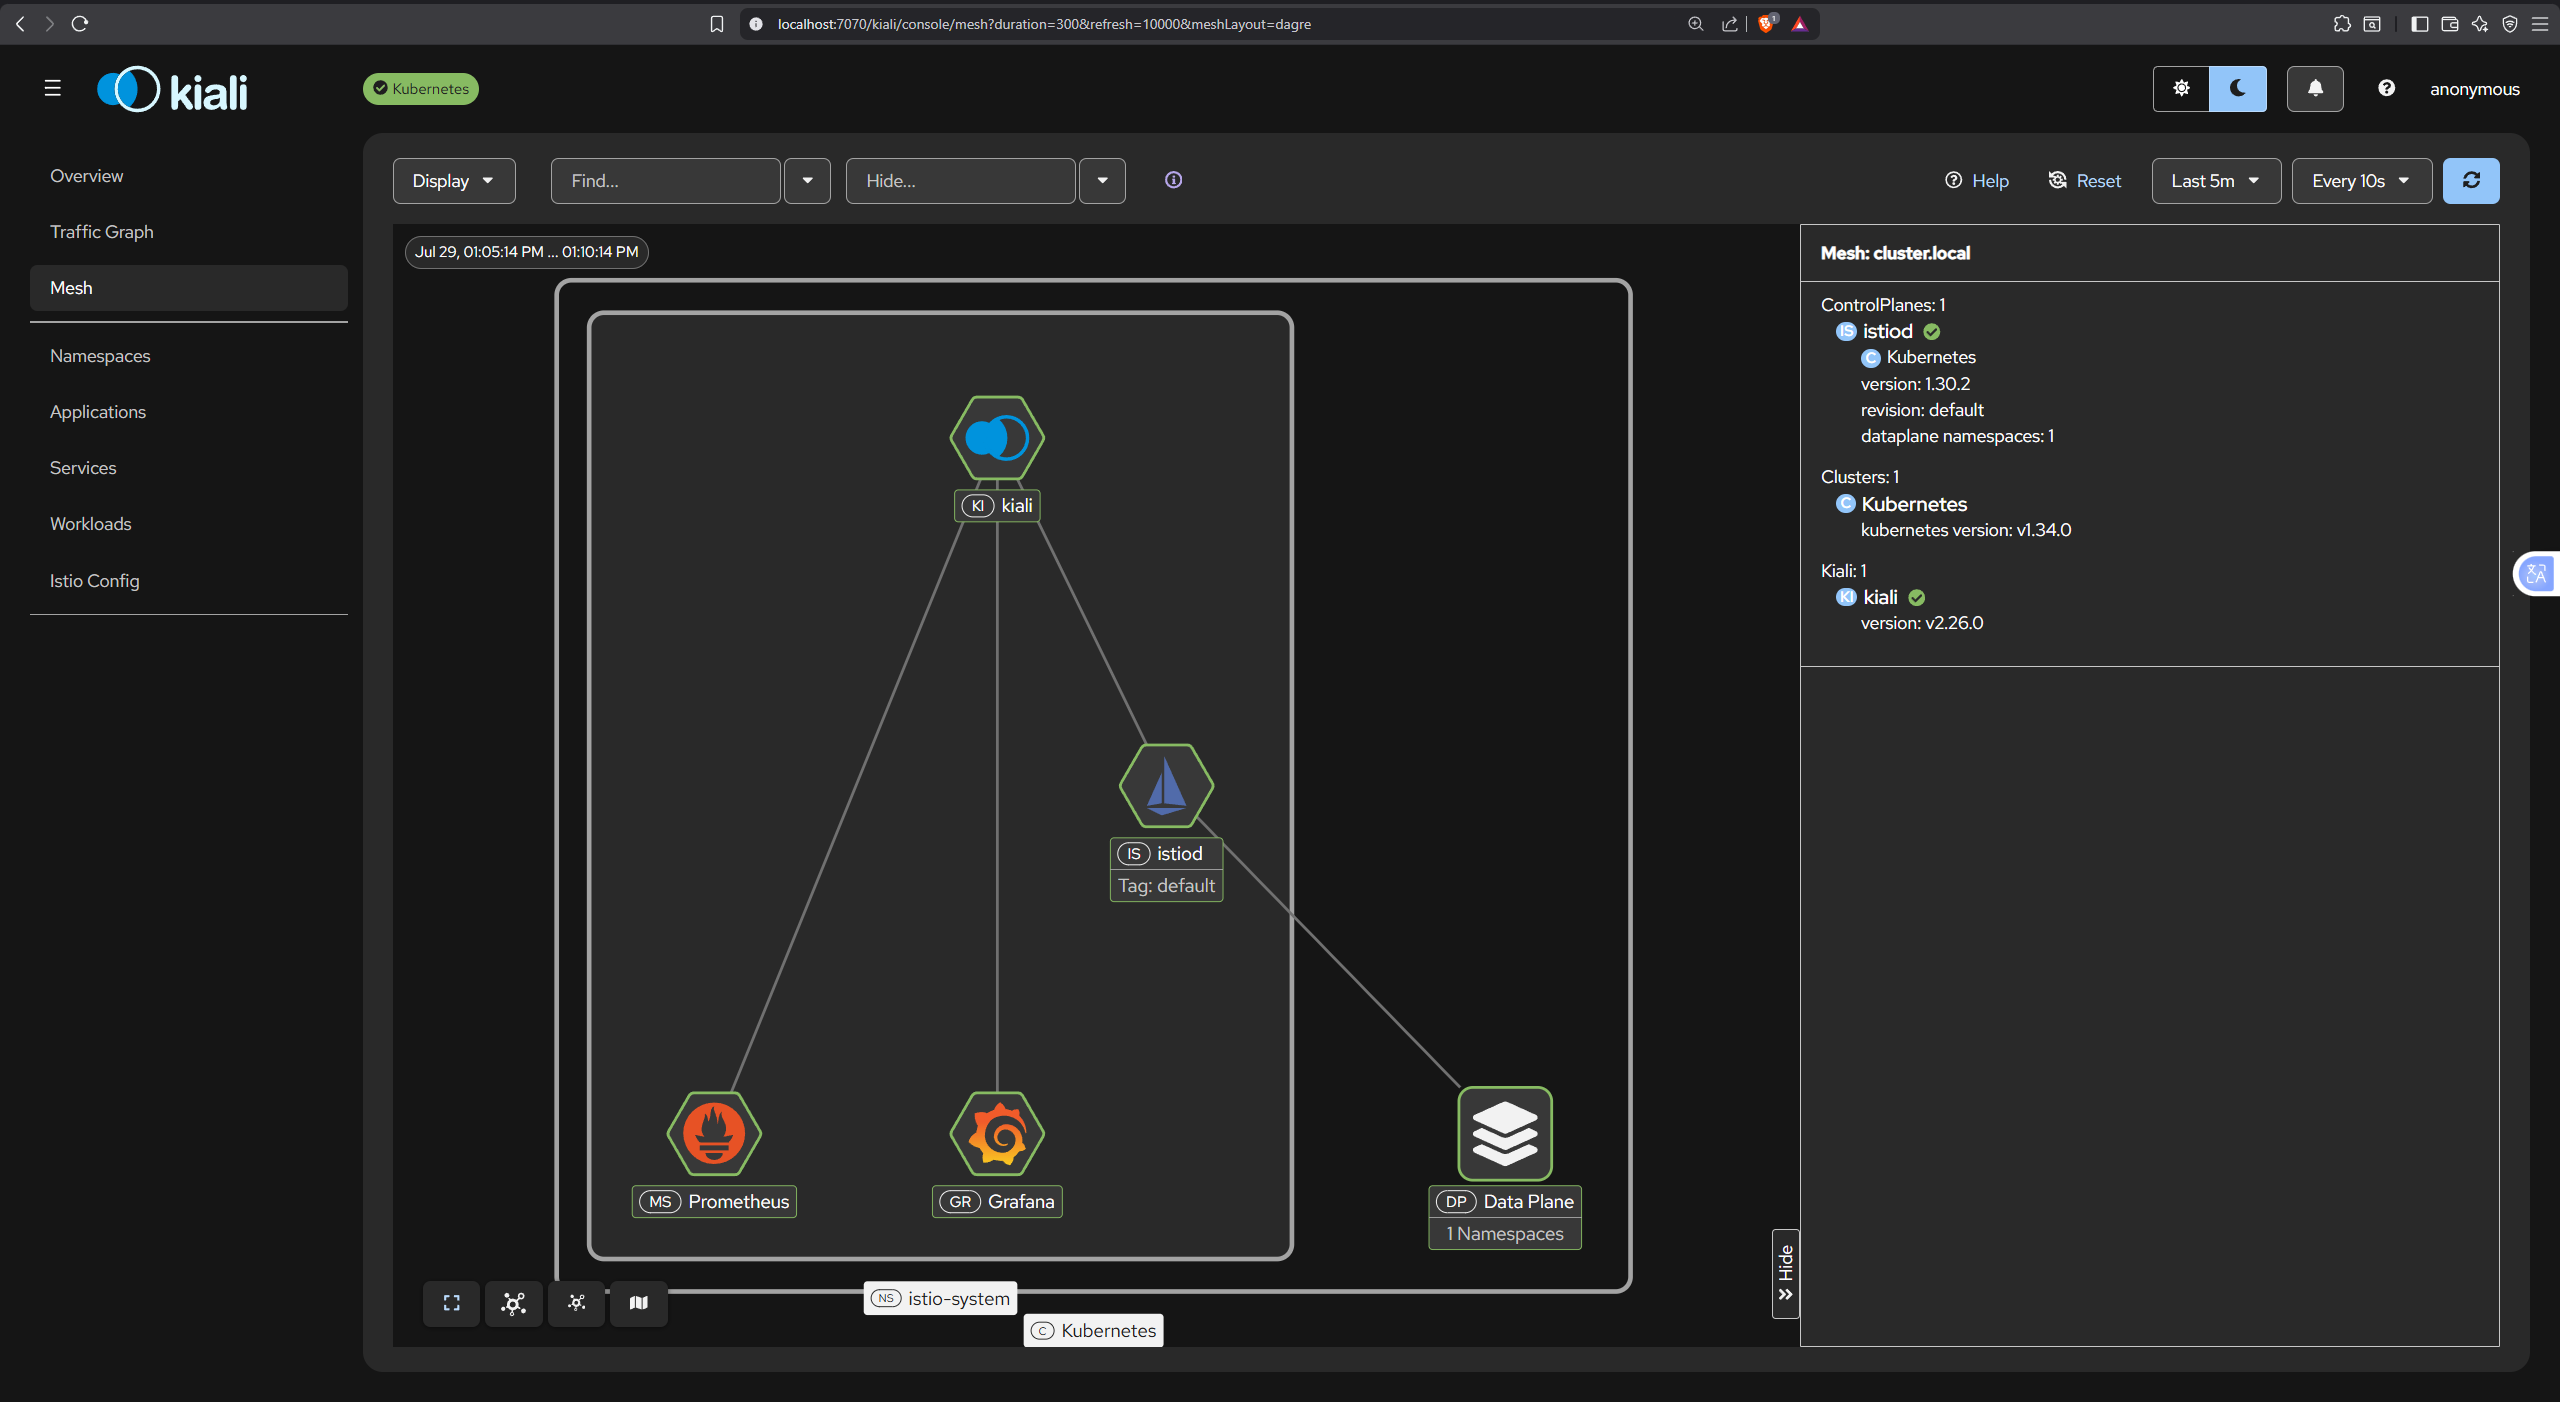This screenshot has width=2560, height=1402.
Task: Click the fit-to-screen graph icon
Action: point(452,1303)
